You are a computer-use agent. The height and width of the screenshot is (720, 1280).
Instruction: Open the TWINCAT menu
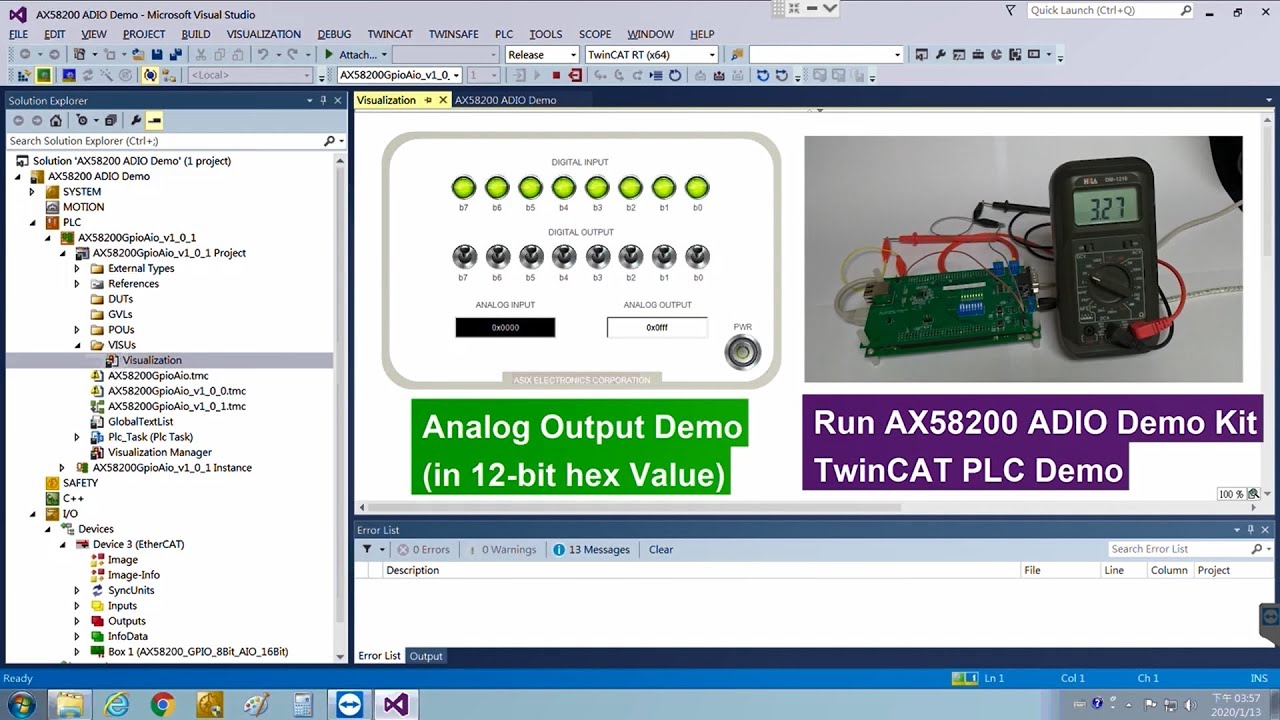(x=390, y=34)
